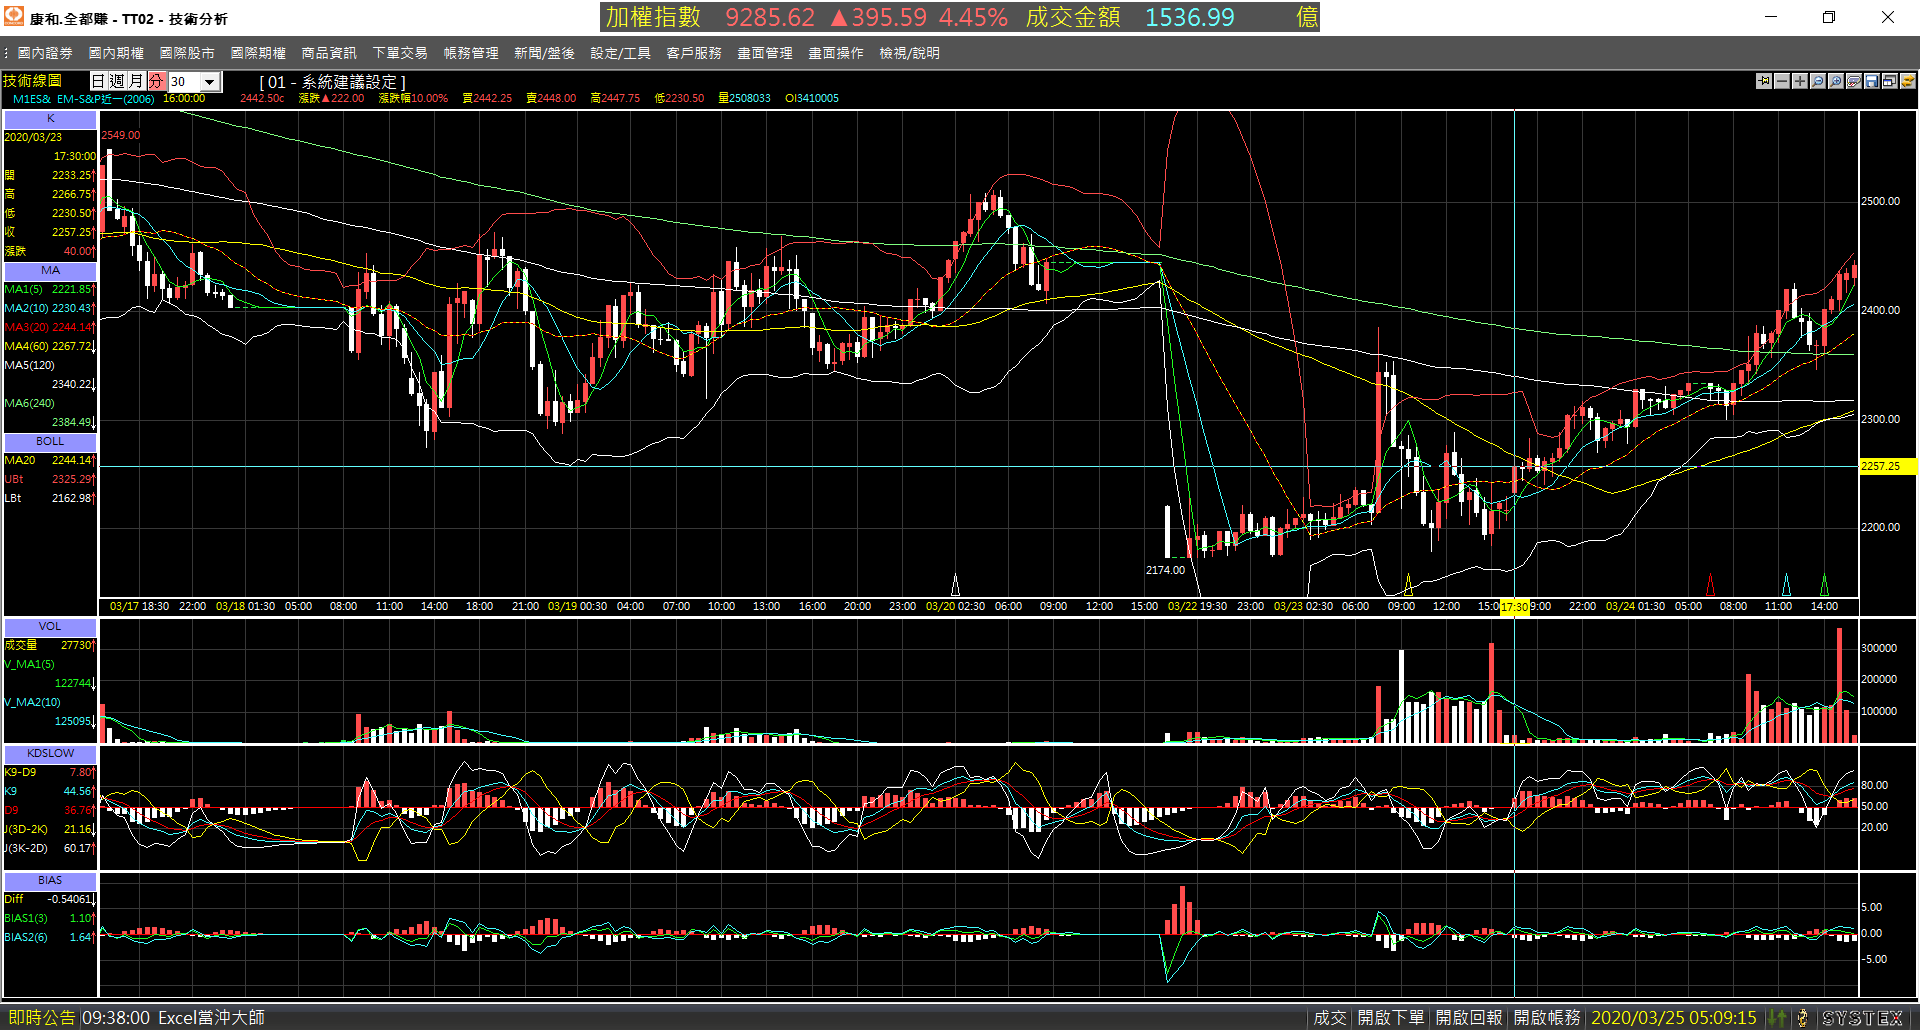Image resolution: width=1920 pixels, height=1030 pixels.
Task: Open the 國際期權 menu
Action: pos(258,53)
